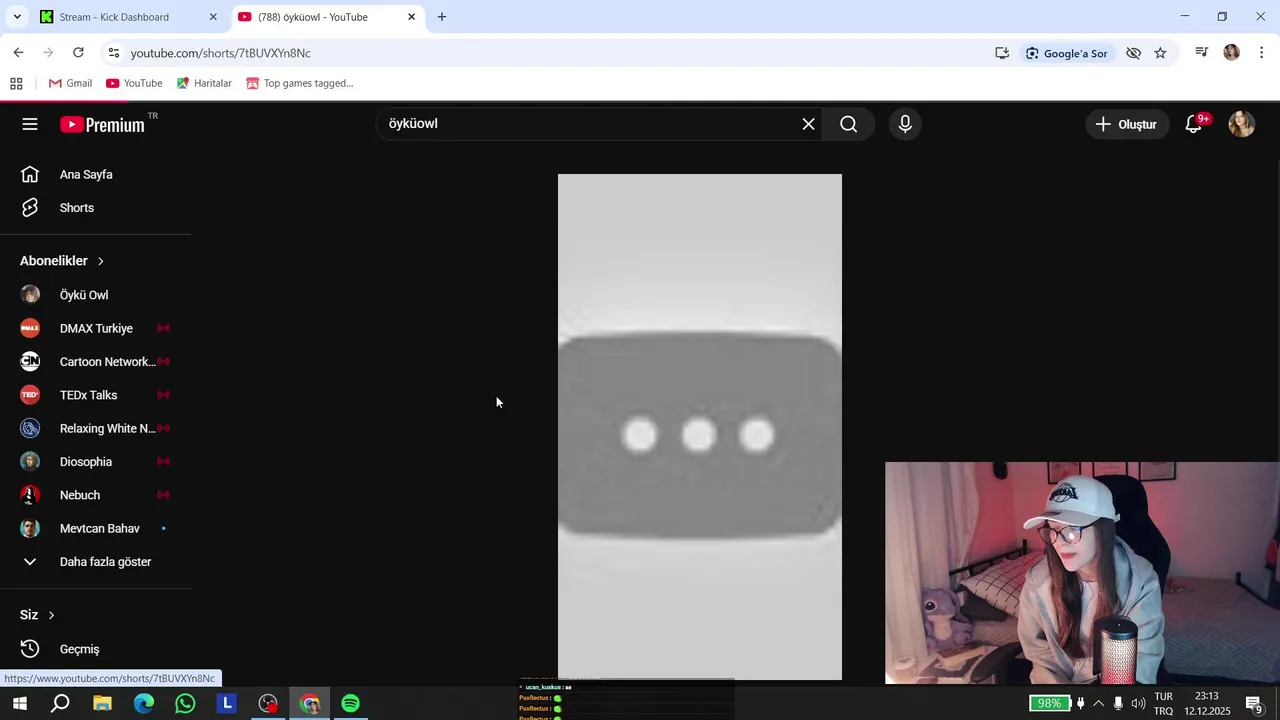Open Chrome from the taskbar
Image resolution: width=1280 pixels, height=720 pixels.
309,704
